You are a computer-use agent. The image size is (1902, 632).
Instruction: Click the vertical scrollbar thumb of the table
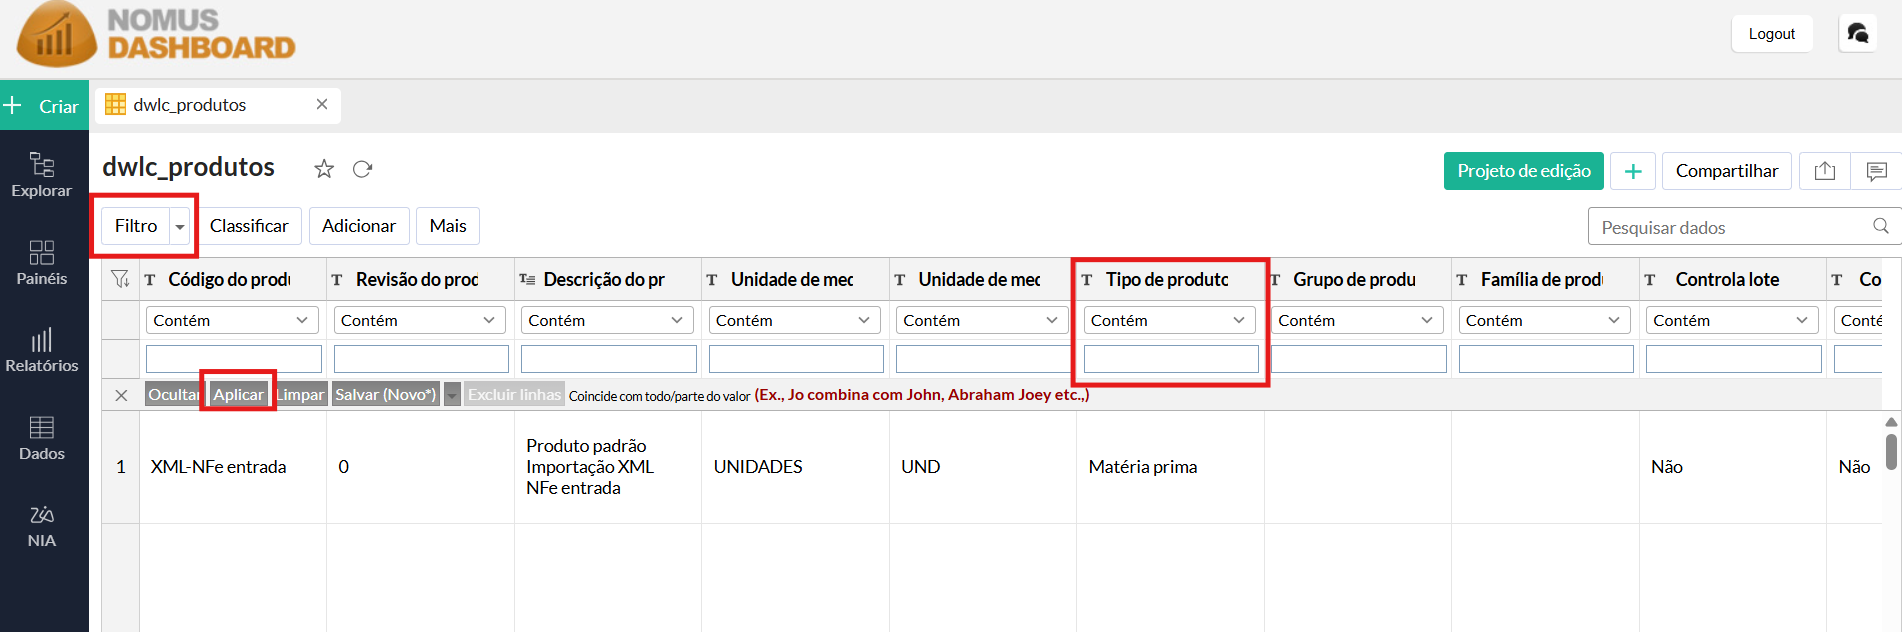coord(1891,450)
